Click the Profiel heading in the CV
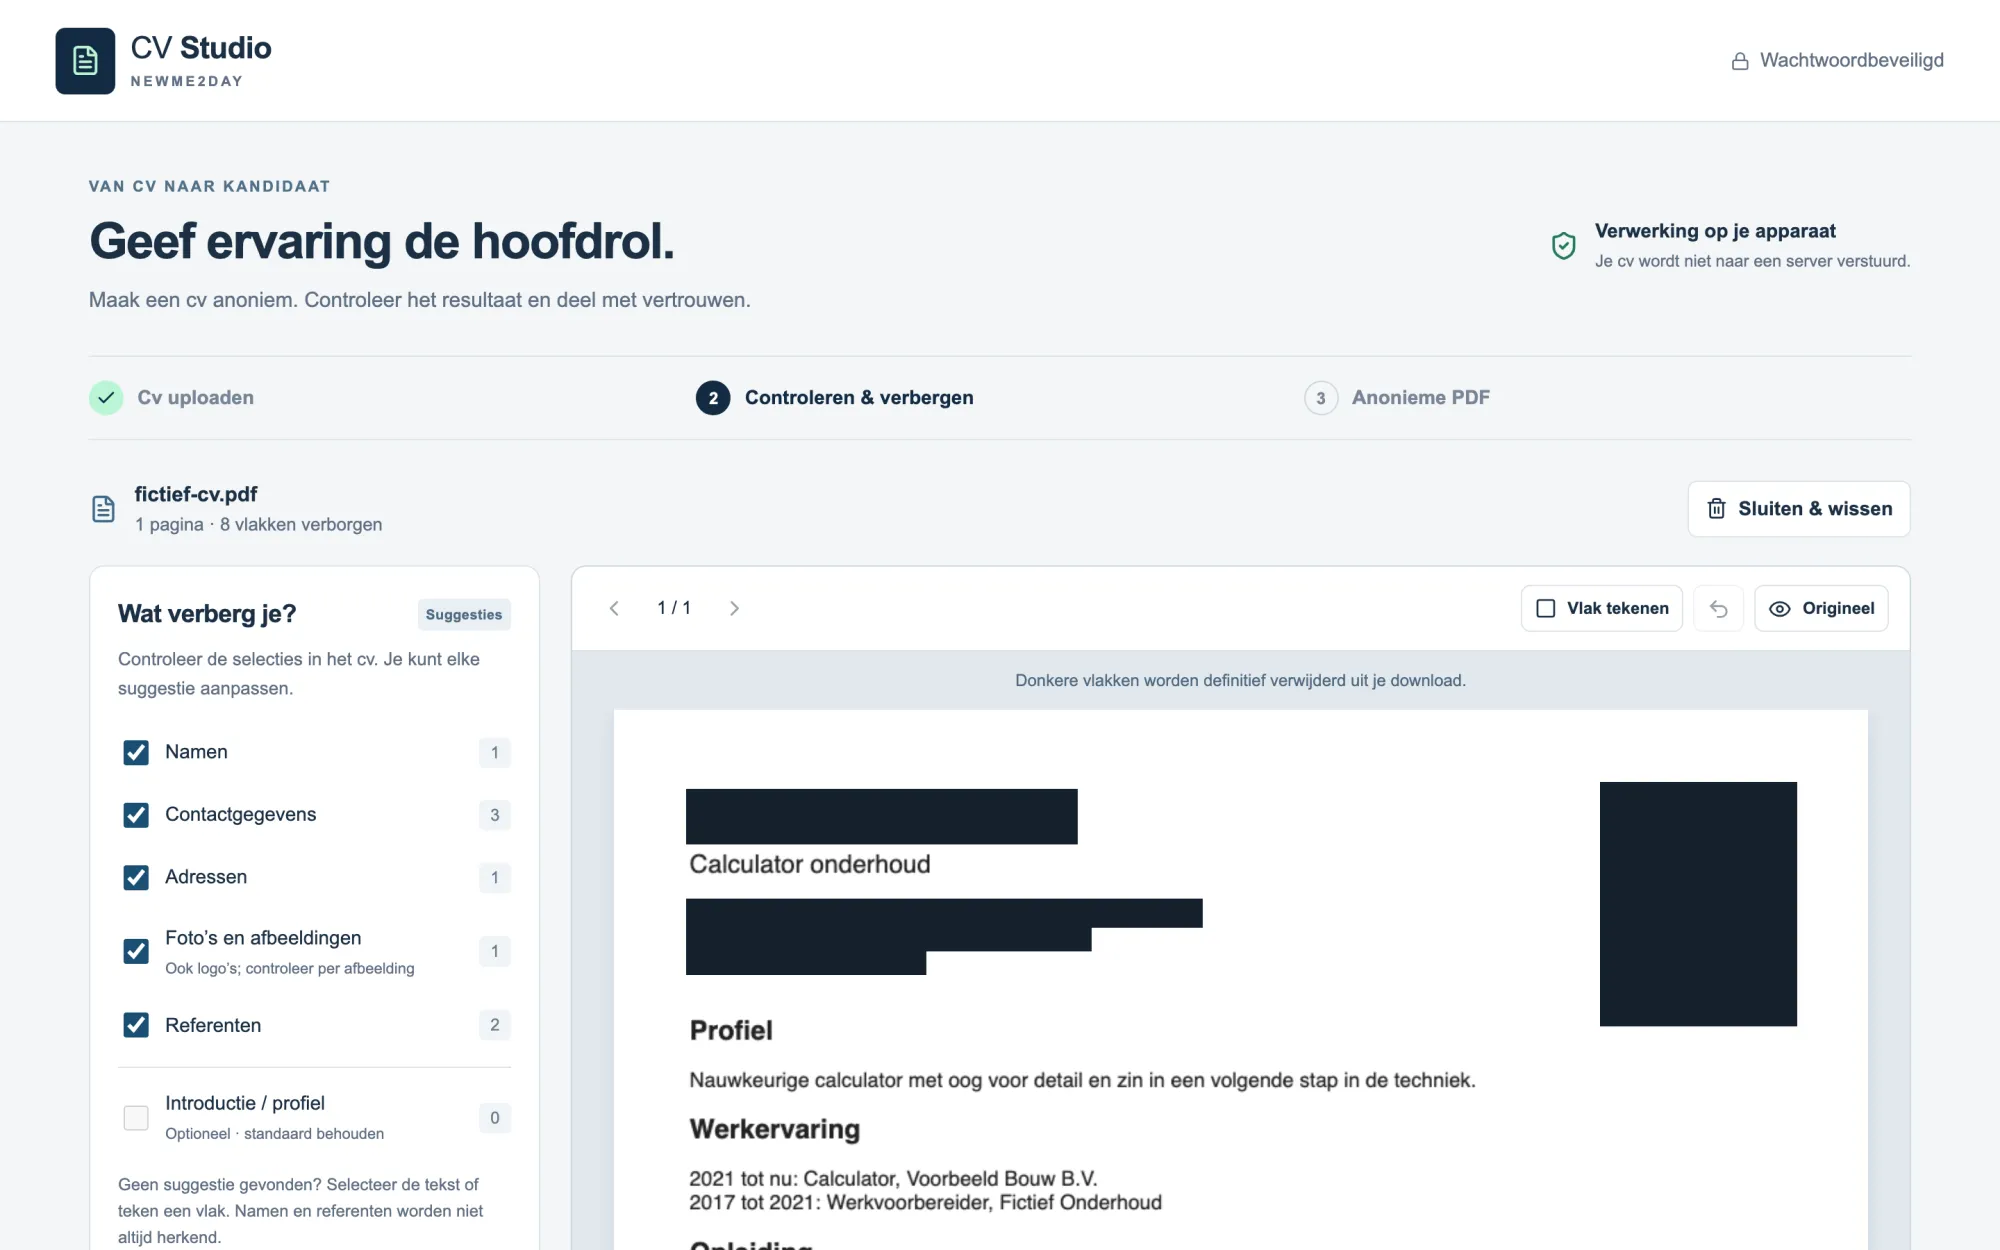 point(731,1030)
